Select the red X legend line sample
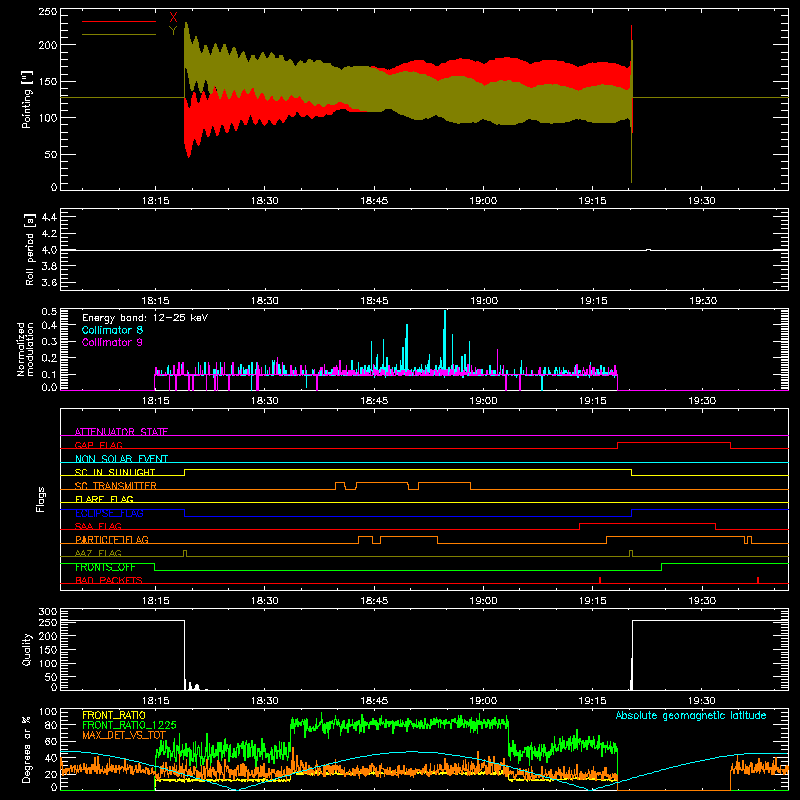The image size is (800, 800). [x=119, y=21]
